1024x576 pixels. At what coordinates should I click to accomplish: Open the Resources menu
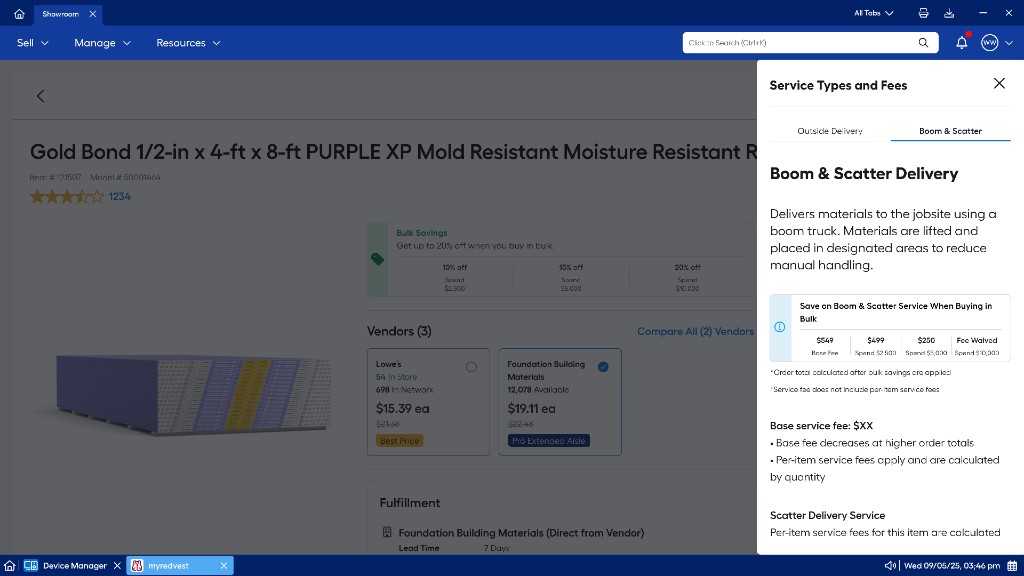(x=188, y=43)
